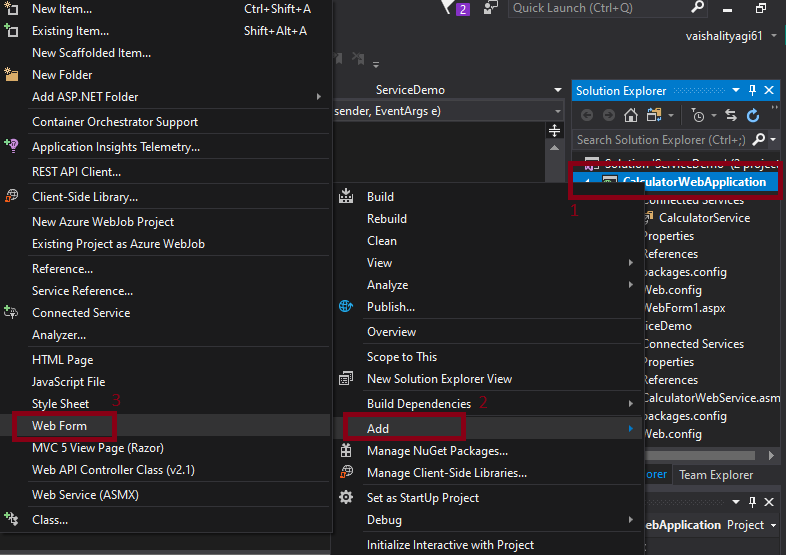Expand the View submenu
The height and width of the screenshot is (555, 786).
coord(489,263)
